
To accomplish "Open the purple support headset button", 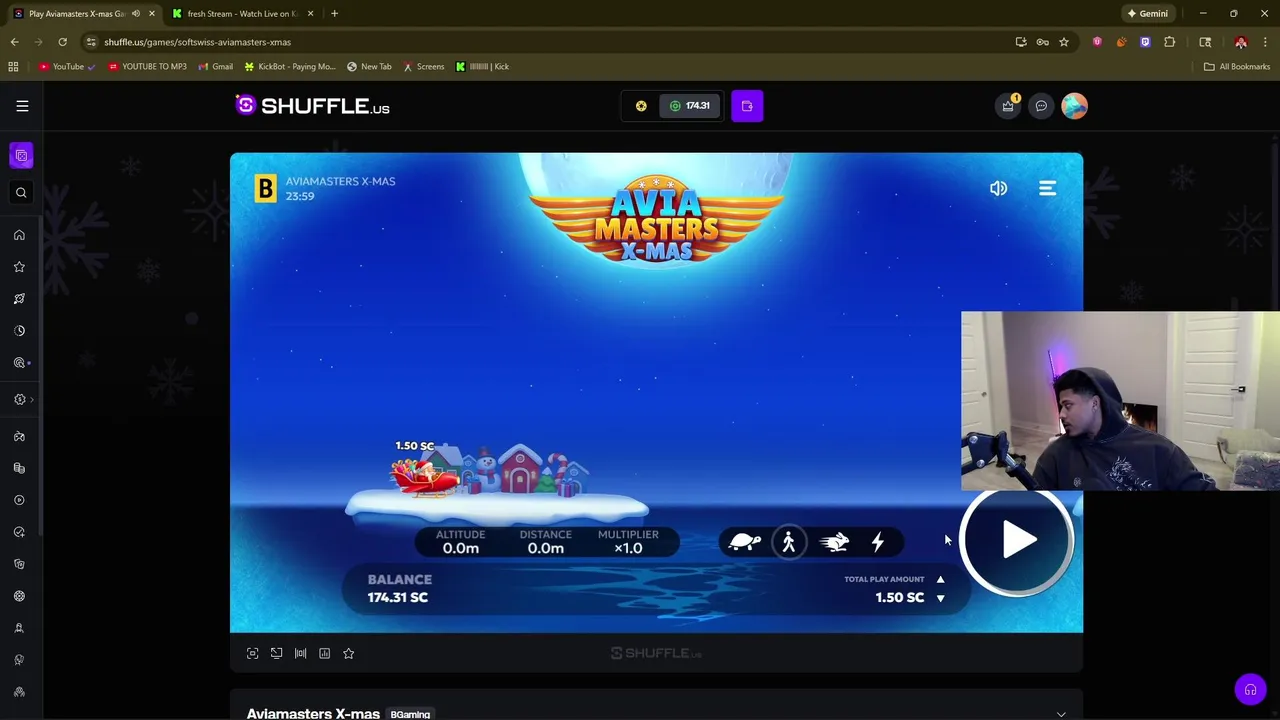I will coord(1250,689).
